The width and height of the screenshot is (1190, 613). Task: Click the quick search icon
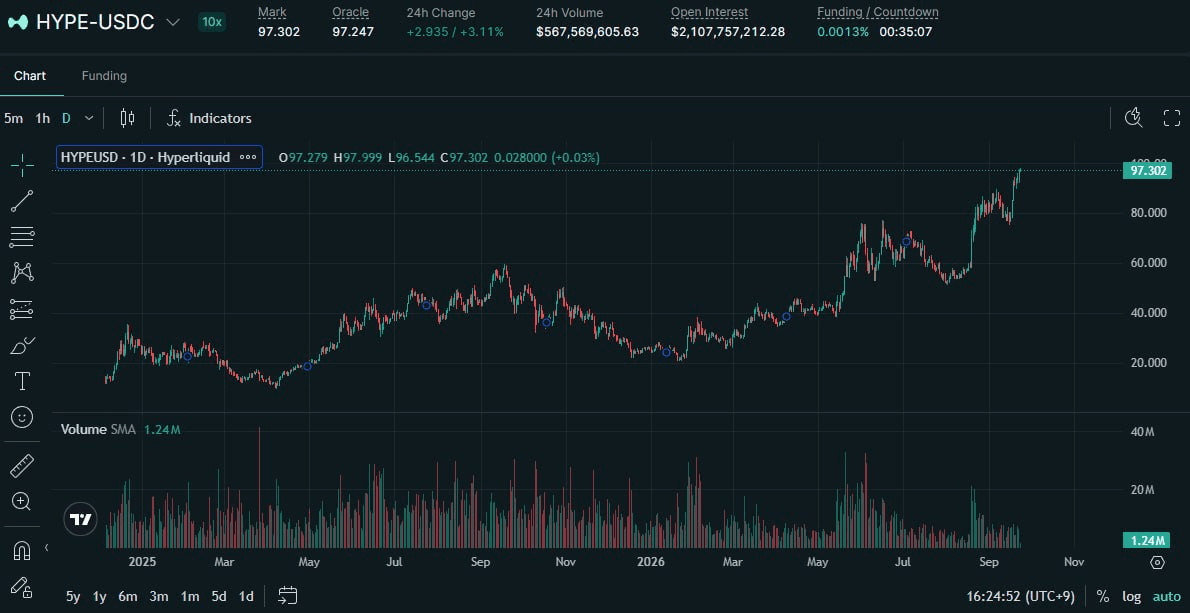click(x=1133, y=118)
